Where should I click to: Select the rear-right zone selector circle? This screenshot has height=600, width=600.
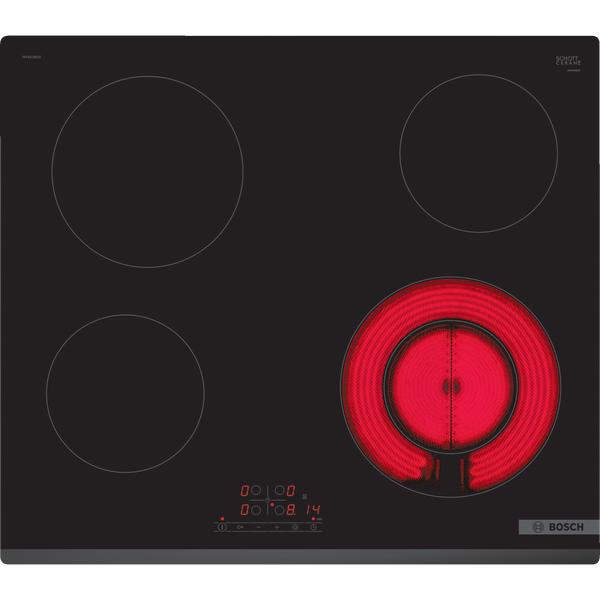point(280,491)
